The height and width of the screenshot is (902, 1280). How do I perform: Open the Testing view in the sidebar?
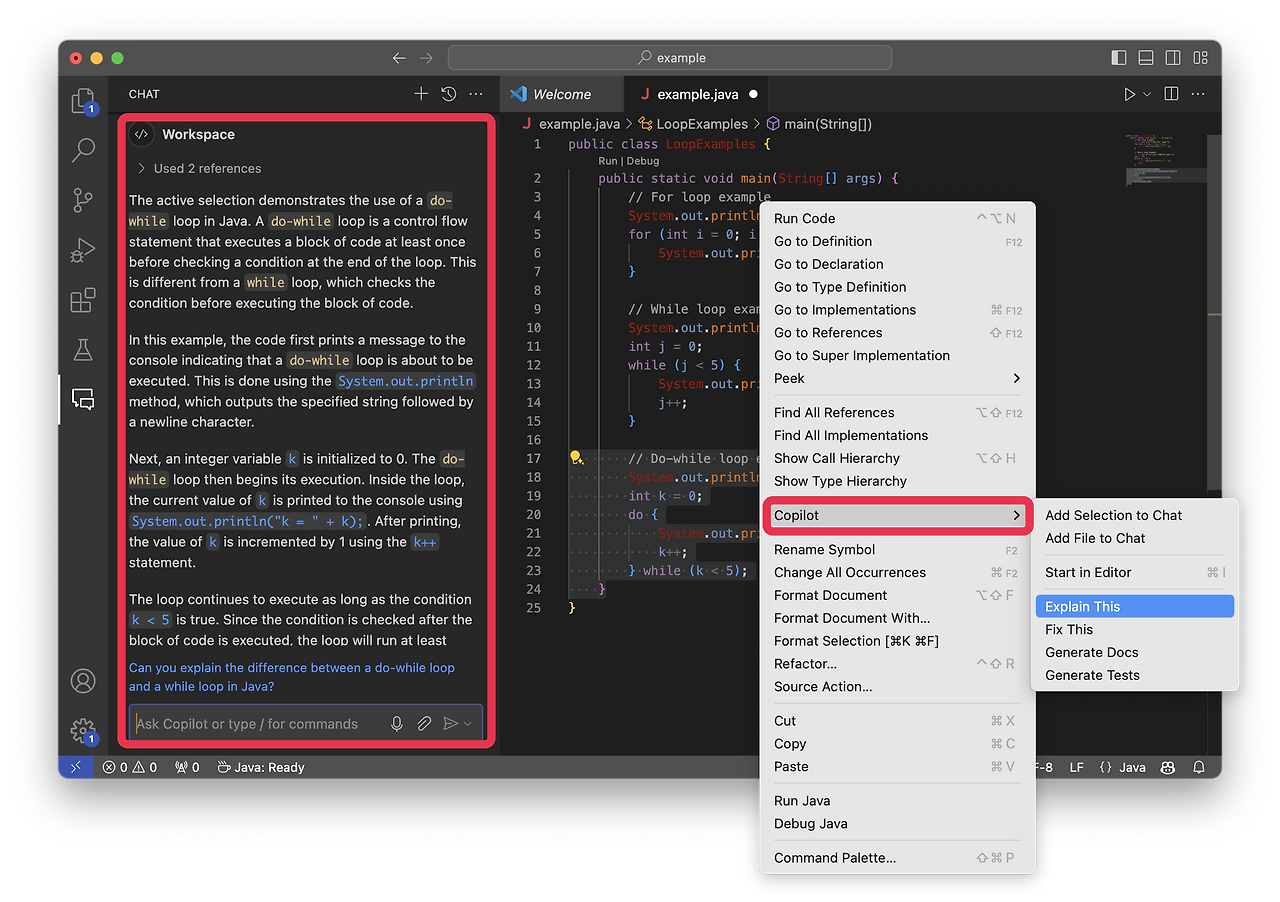tap(83, 350)
